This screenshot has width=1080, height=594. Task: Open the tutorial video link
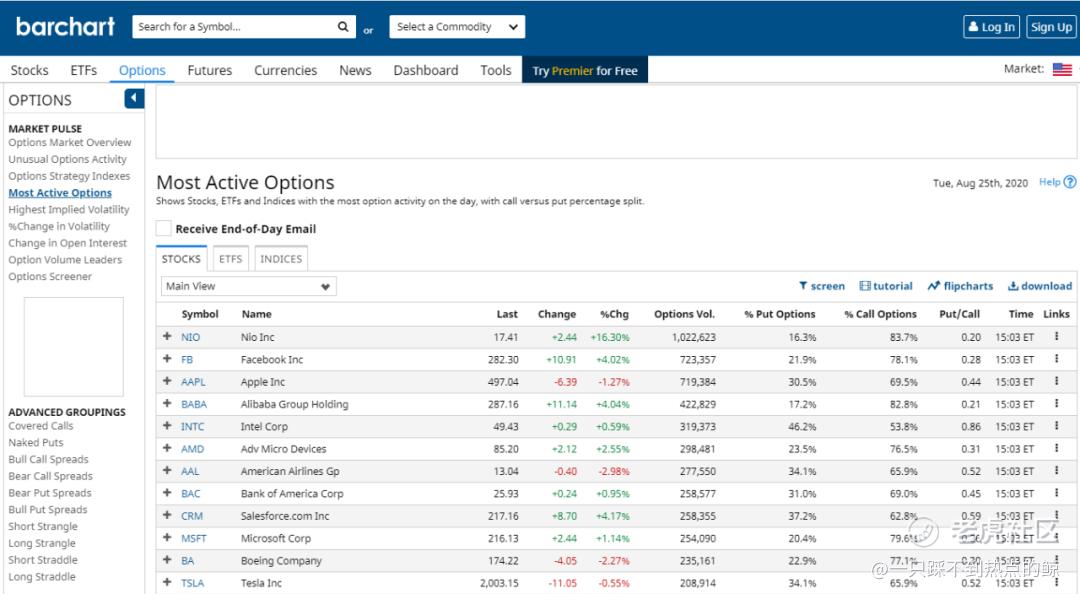coord(886,286)
